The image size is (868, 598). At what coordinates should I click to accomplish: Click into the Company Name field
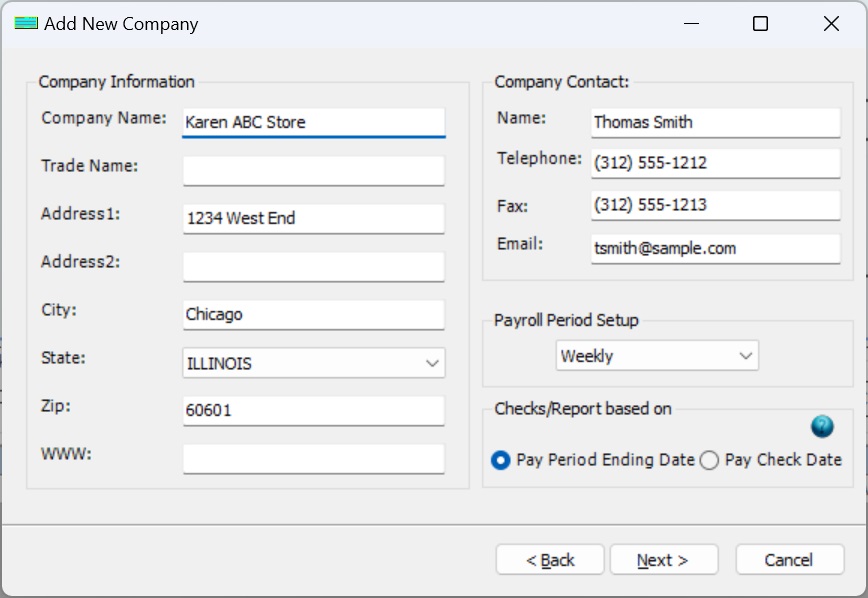pyautogui.click(x=312, y=122)
